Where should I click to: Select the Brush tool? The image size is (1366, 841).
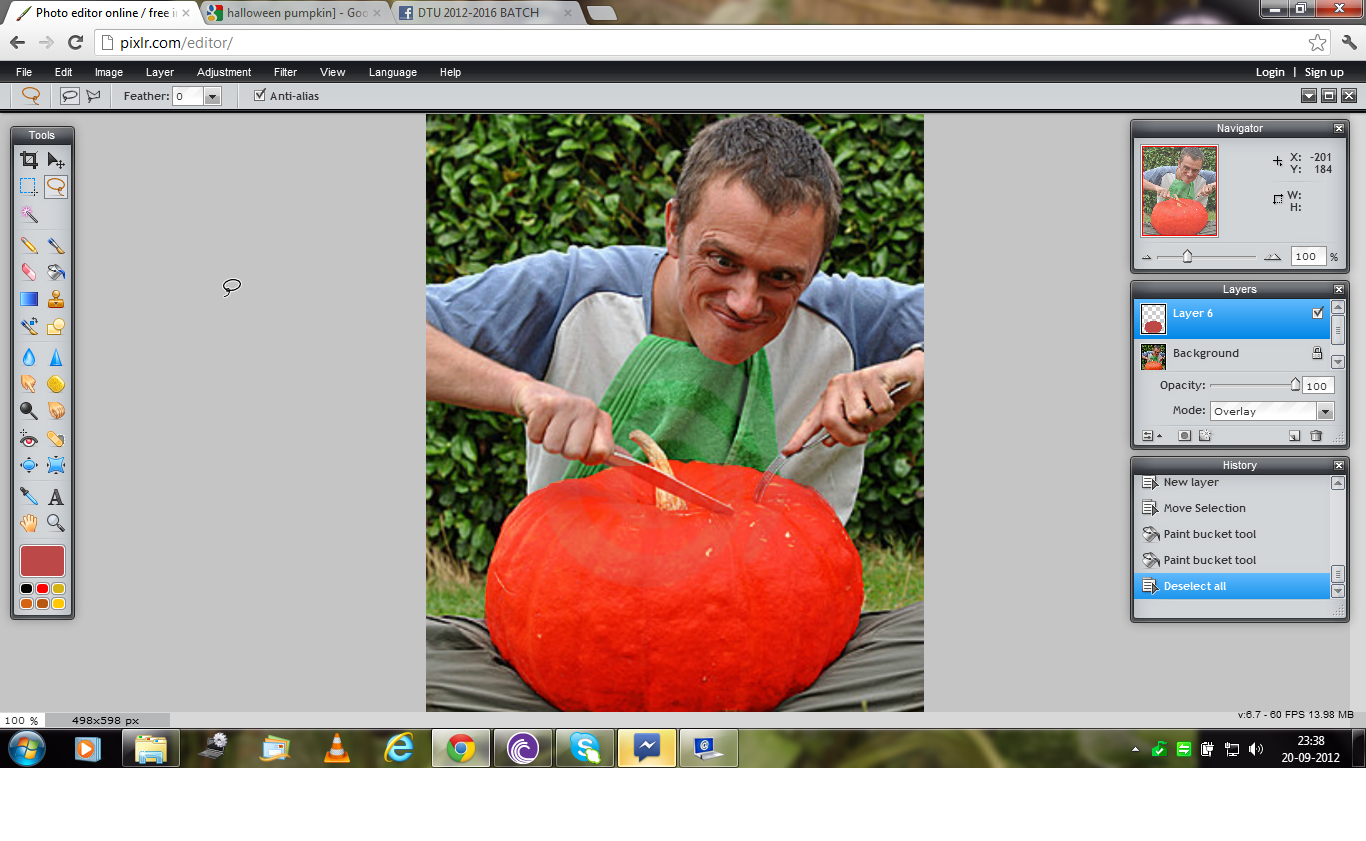[56, 245]
